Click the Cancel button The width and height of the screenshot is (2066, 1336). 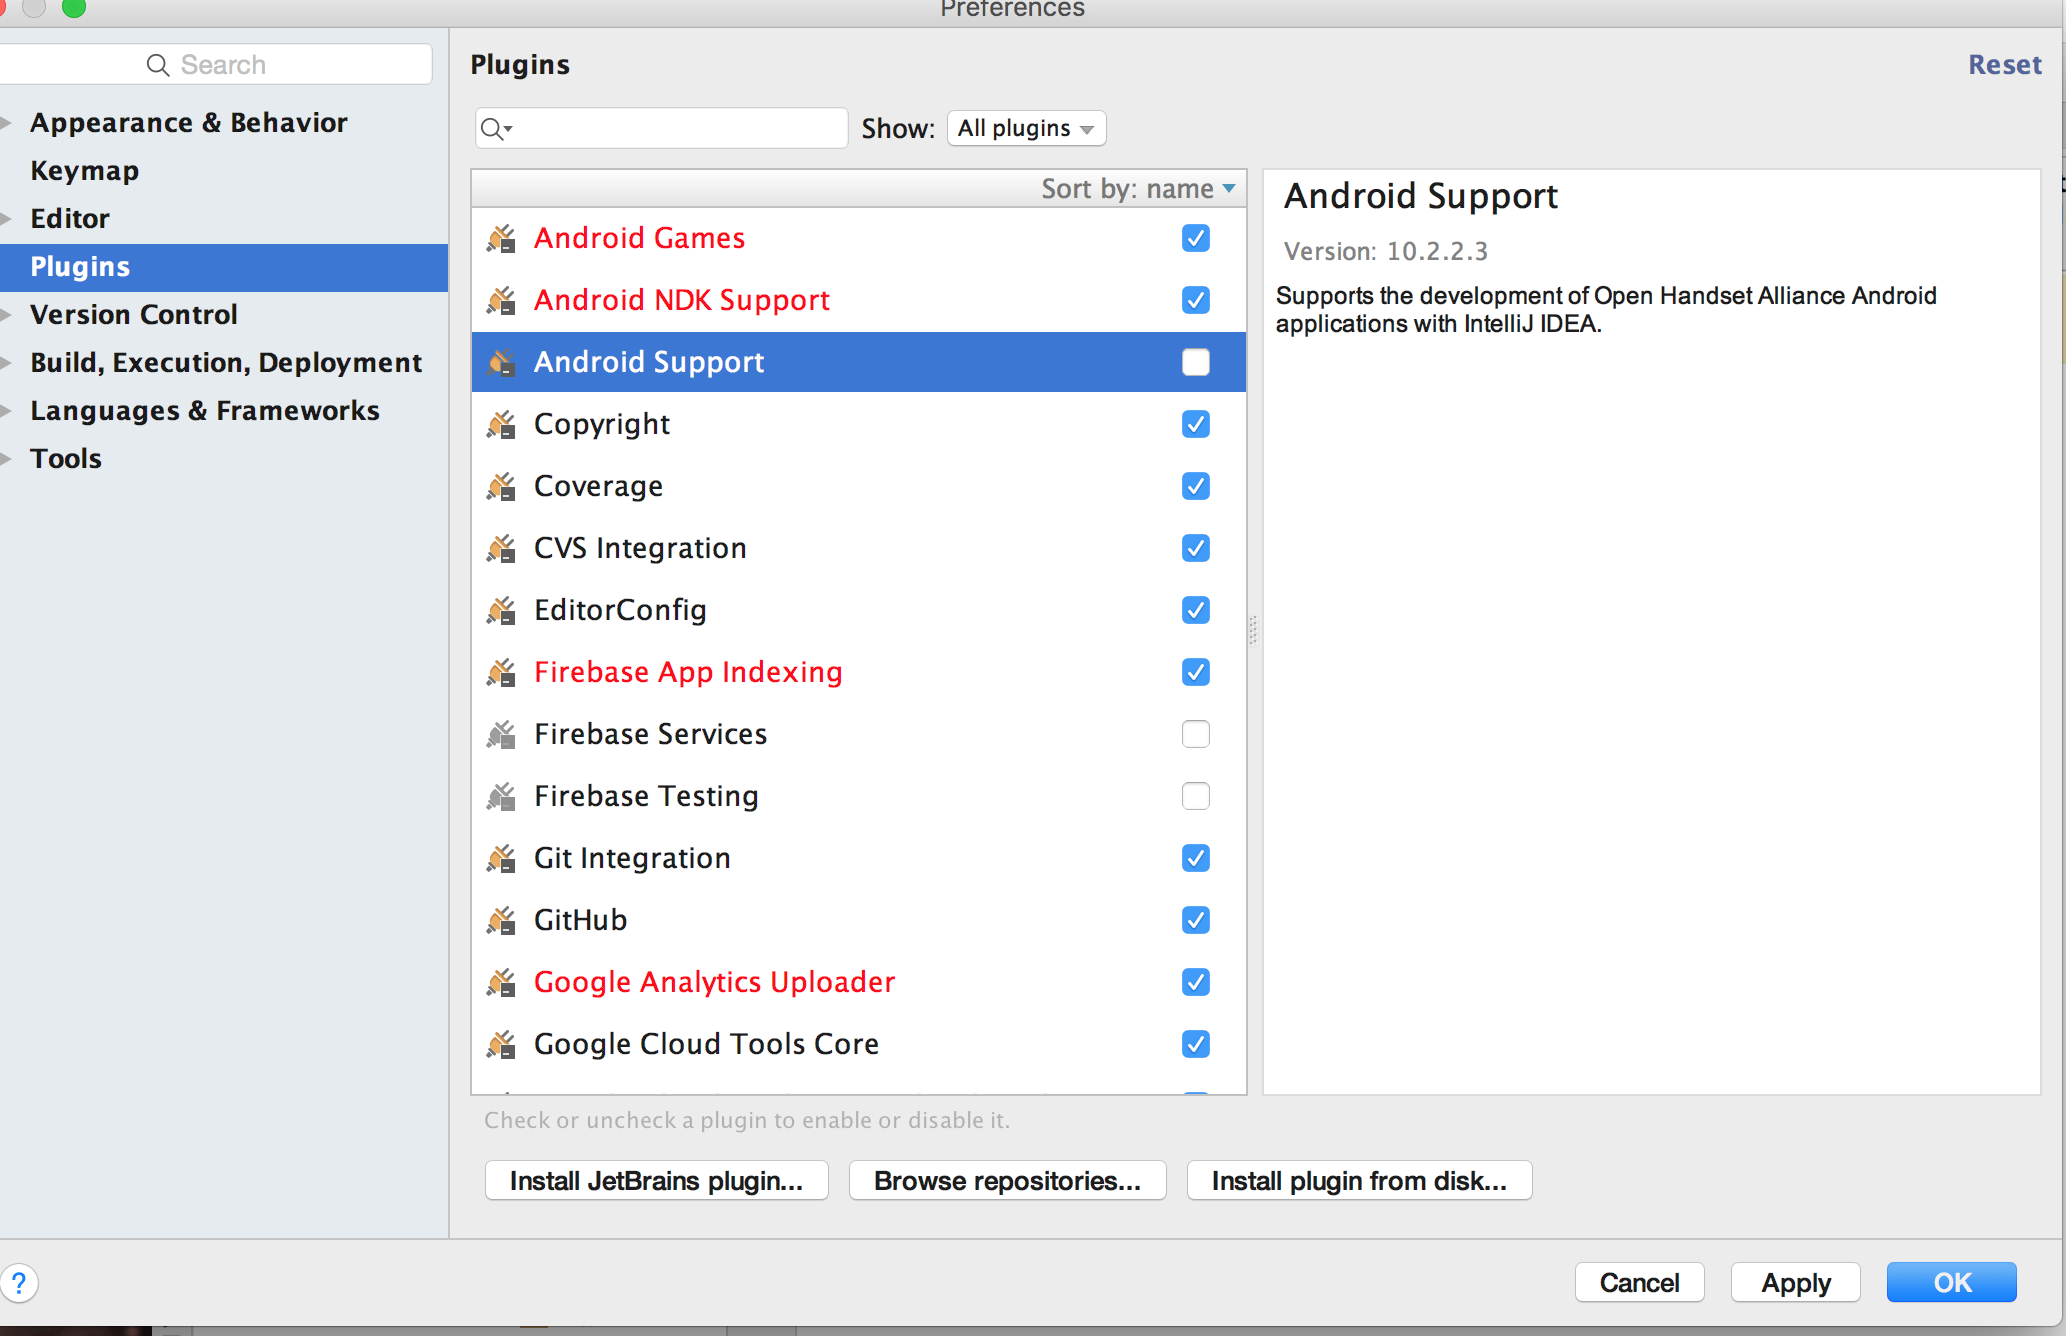tap(1640, 1282)
